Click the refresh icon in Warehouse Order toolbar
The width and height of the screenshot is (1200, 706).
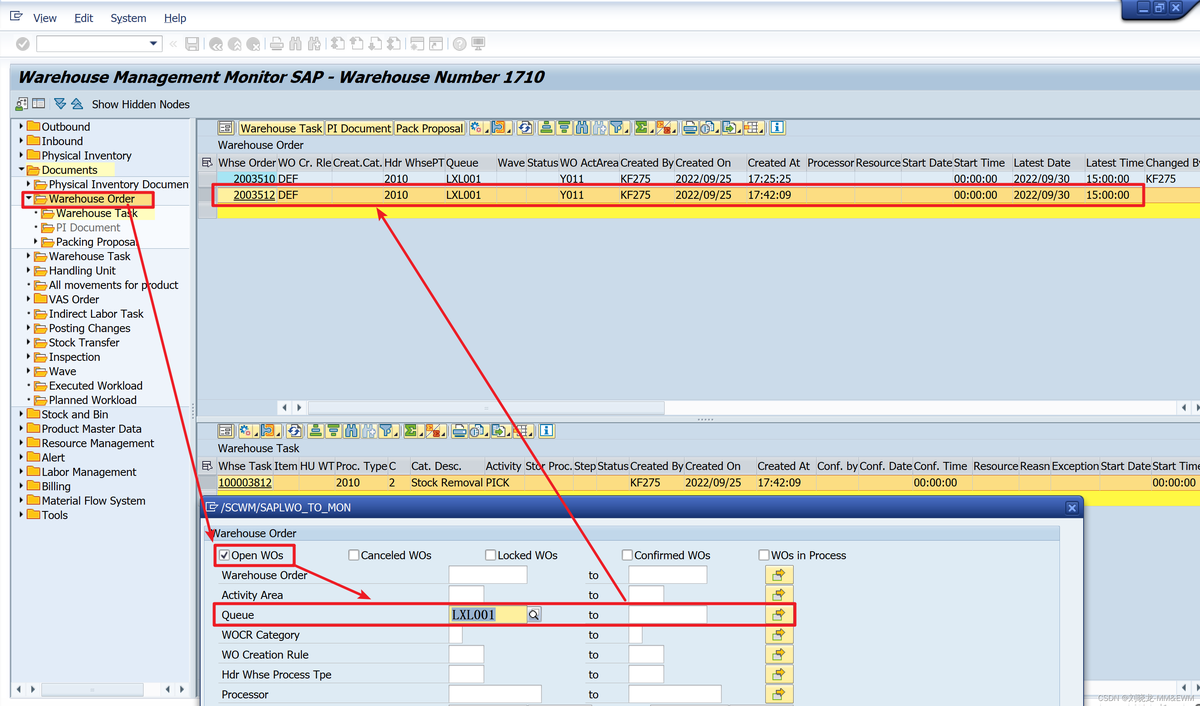(x=524, y=128)
